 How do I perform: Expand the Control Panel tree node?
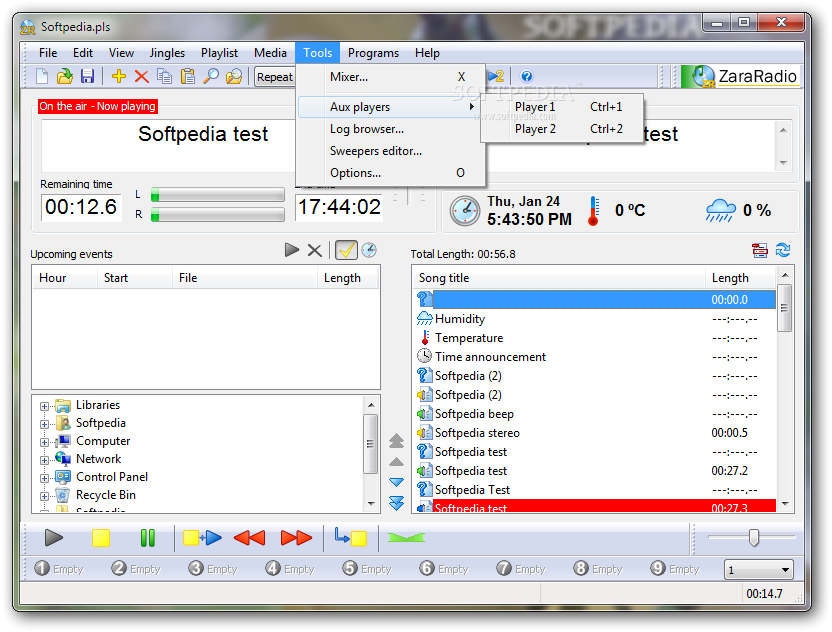(x=45, y=478)
